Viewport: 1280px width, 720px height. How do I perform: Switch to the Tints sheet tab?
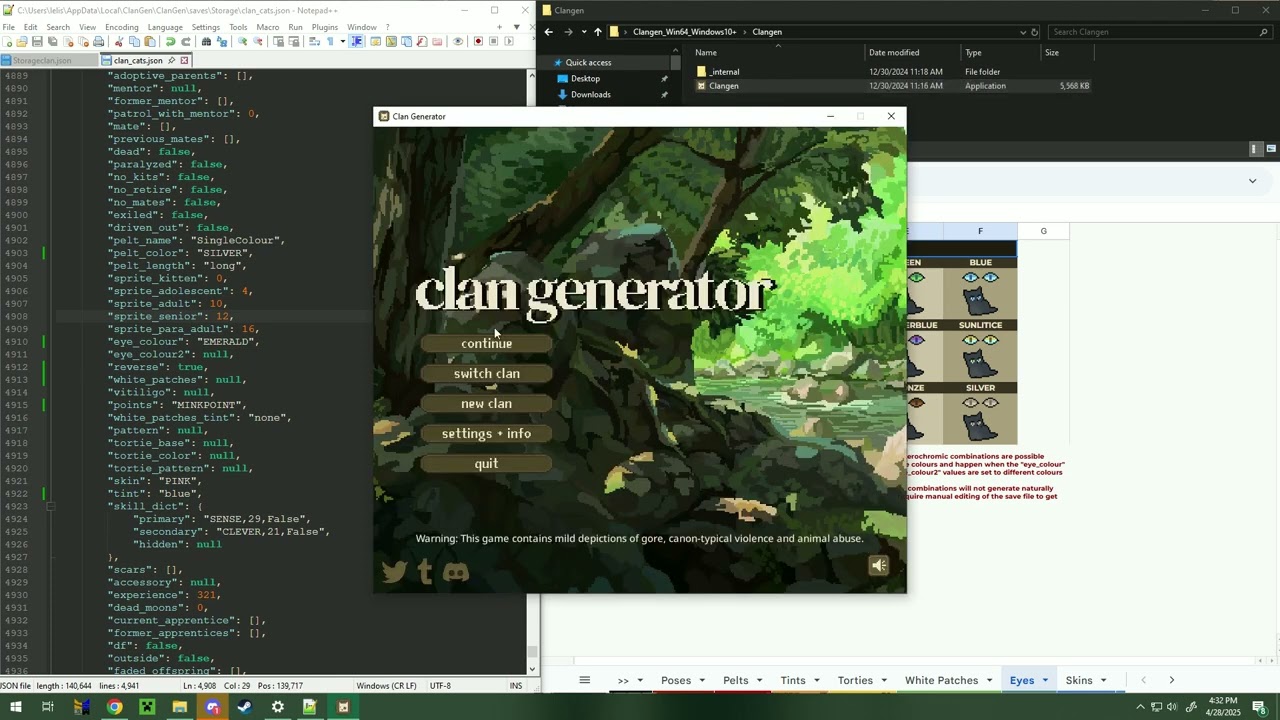[793, 680]
